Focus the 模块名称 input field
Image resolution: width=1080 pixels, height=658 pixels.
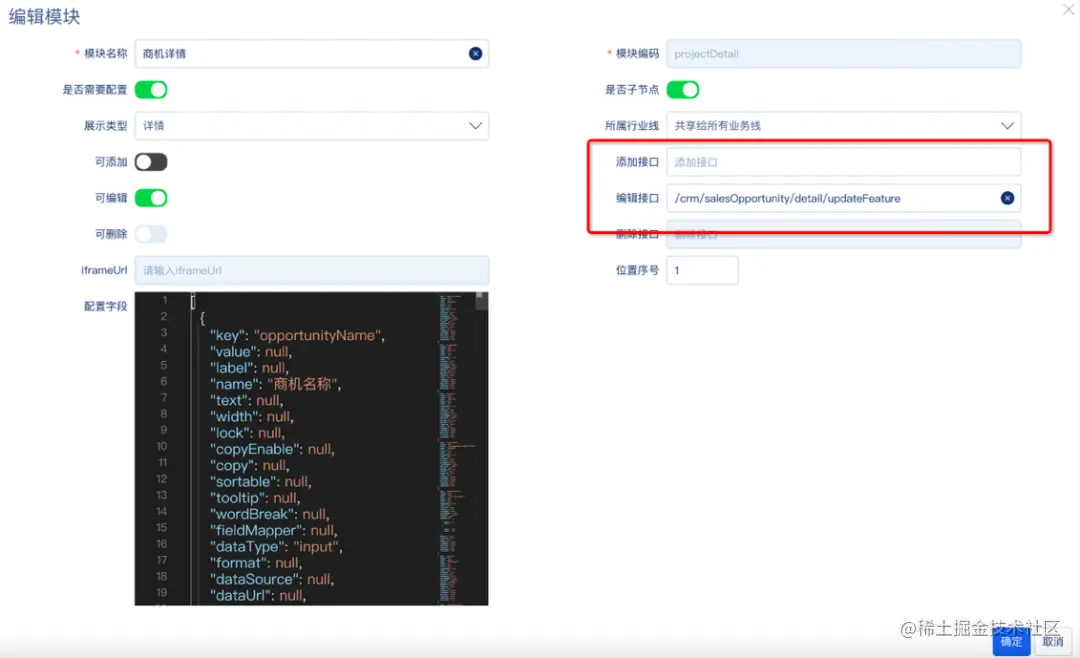point(312,54)
